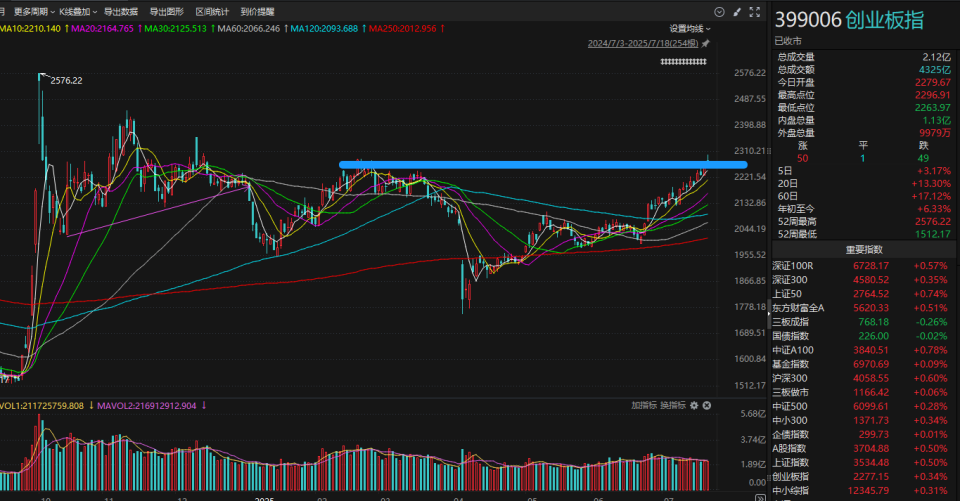Click the 52周最低 1512.17 row
960x501 pixels.
(864, 234)
